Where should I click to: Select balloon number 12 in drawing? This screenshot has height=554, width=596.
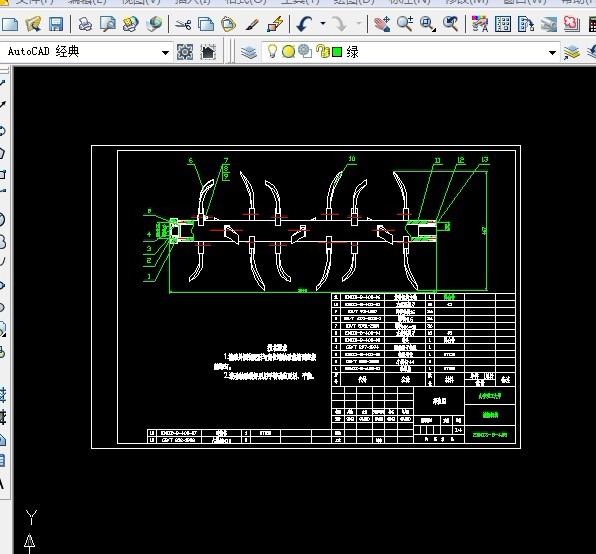pyautogui.click(x=461, y=160)
